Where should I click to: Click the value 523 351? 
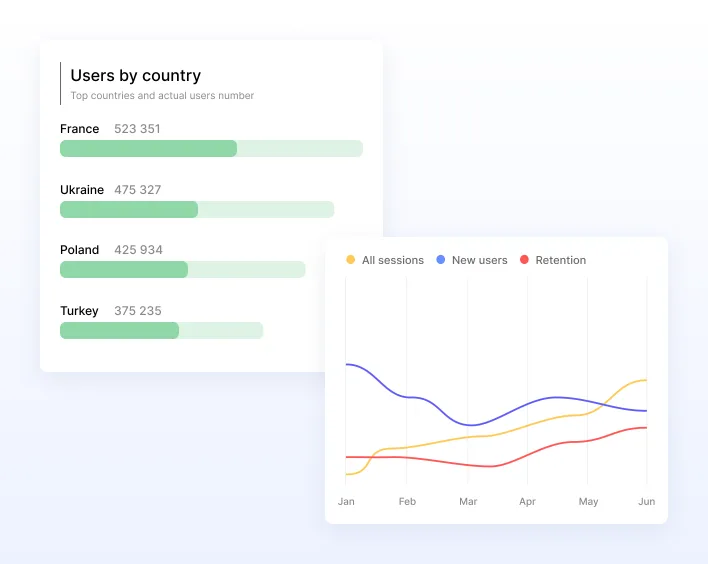[x=137, y=129]
